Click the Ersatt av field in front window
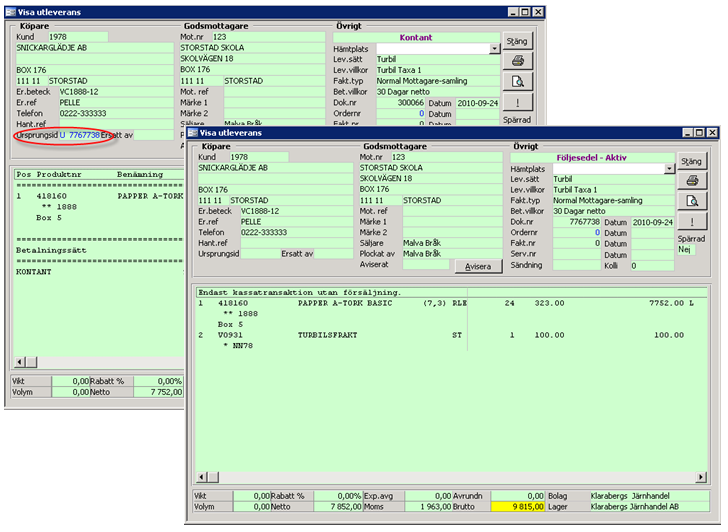The height and width of the screenshot is (532, 728). (x=333, y=253)
